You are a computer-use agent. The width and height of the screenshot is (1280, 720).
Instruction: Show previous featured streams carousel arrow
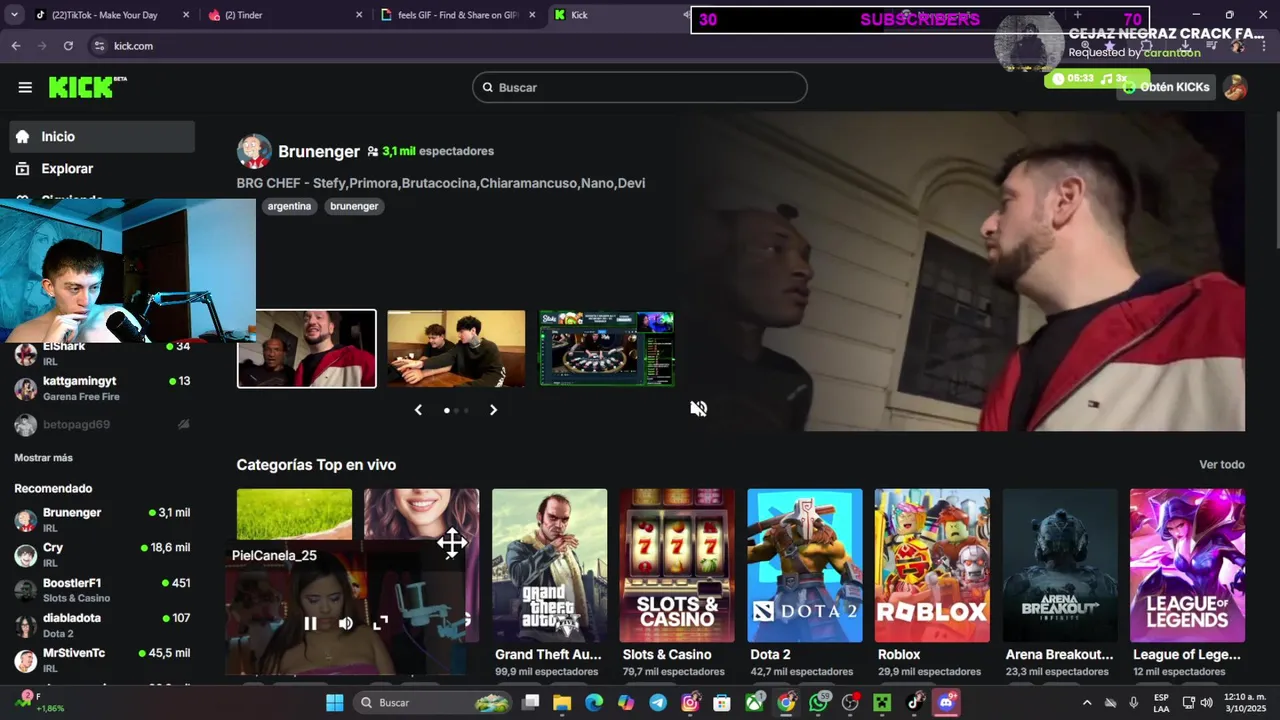click(x=418, y=410)
